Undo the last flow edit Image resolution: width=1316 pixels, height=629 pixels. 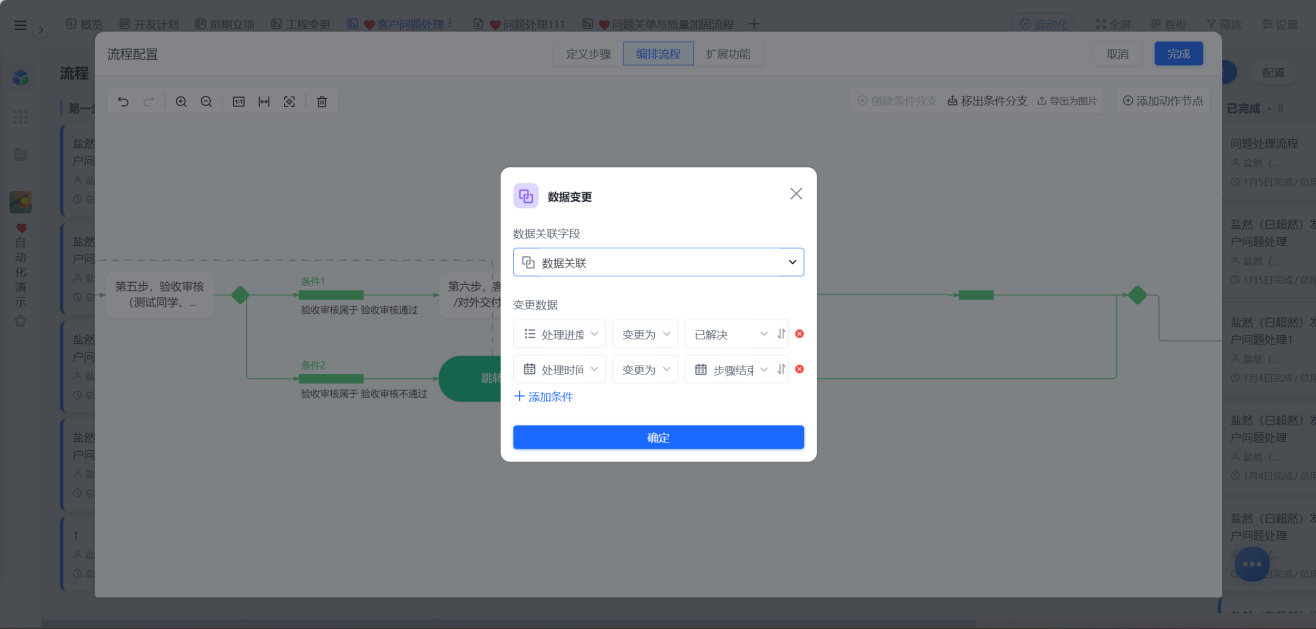[123, 101]
